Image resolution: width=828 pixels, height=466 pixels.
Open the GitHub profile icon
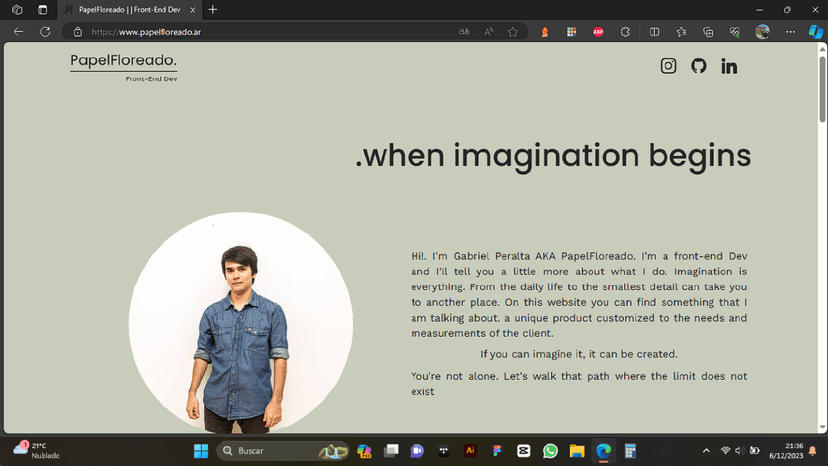click(699, 66)
